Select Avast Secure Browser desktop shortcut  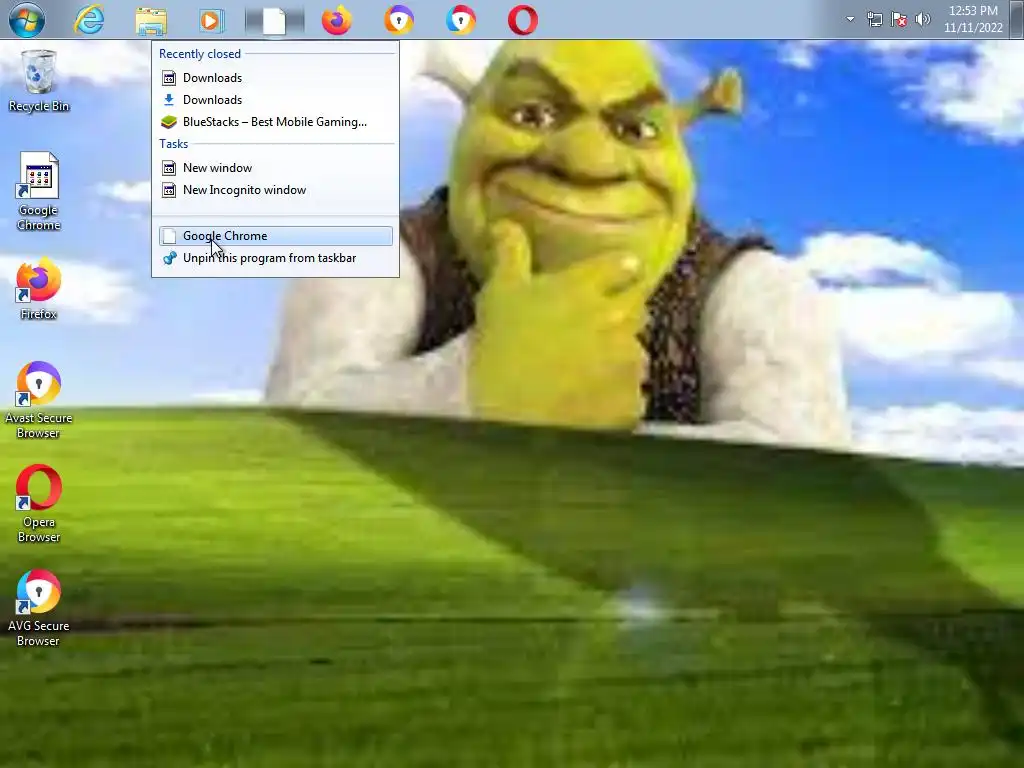pos(39,400)
